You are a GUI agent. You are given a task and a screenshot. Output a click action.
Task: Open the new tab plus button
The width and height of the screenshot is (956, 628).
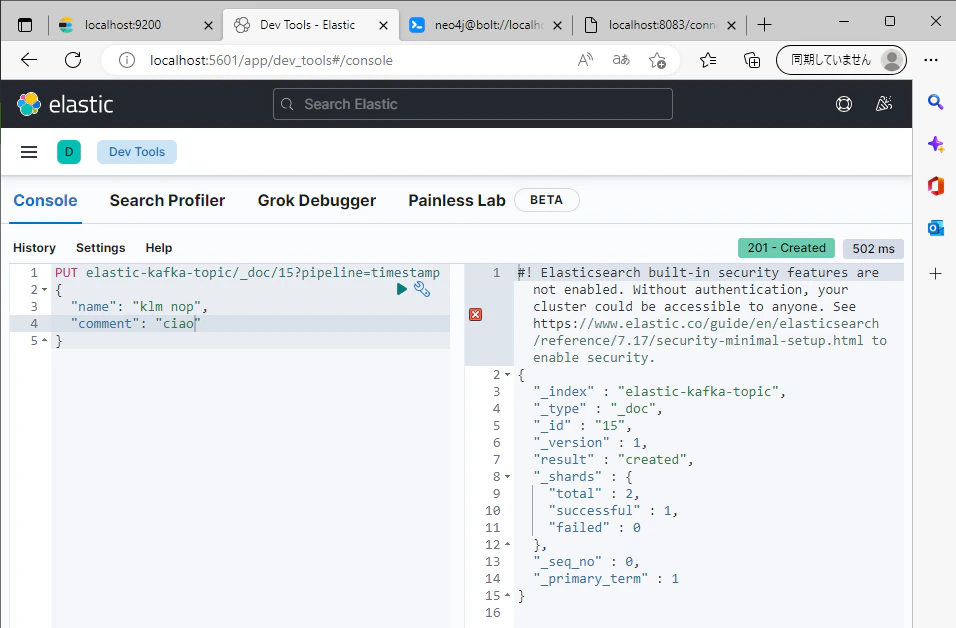coord(764,25)
